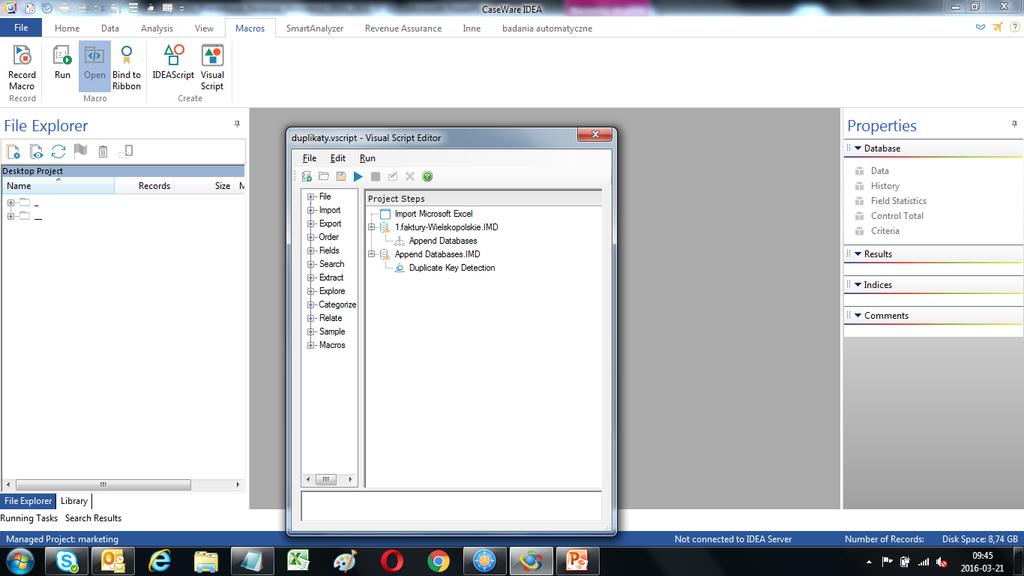Screen dimensions: 1024x576
Task: Open the SmartAnalyzer ribbon tab
Action: tap(315, 28)
